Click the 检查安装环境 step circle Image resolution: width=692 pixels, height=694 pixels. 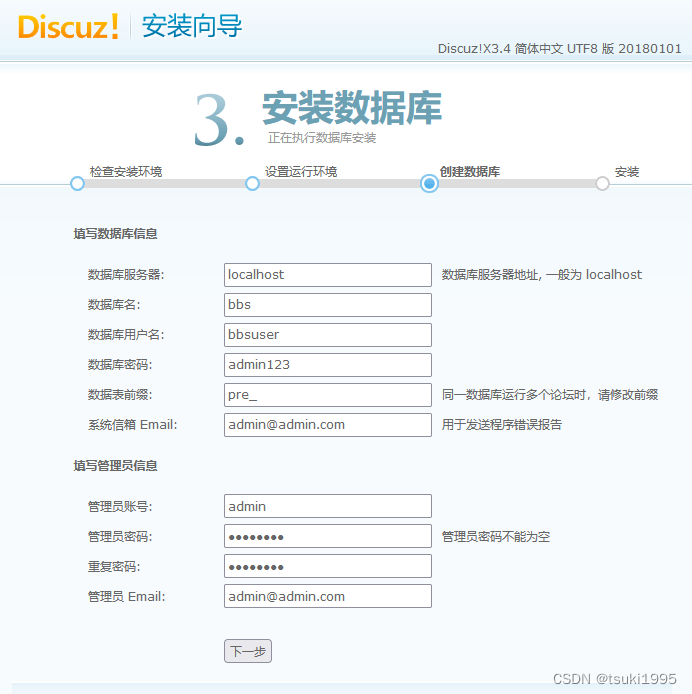click(77, 183)
